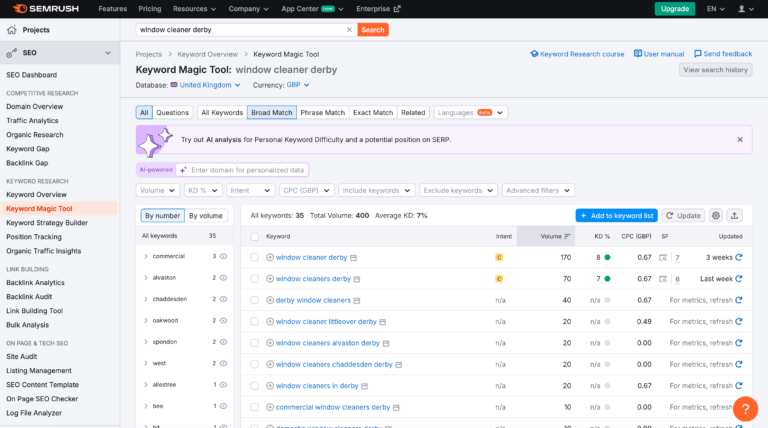Open the orange help question bubble
768x428 pixels.
[745, 409]
